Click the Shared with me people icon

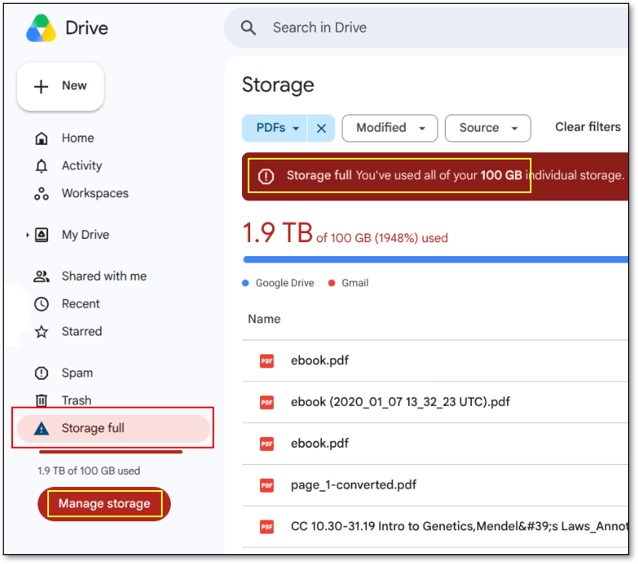(42, 276)
